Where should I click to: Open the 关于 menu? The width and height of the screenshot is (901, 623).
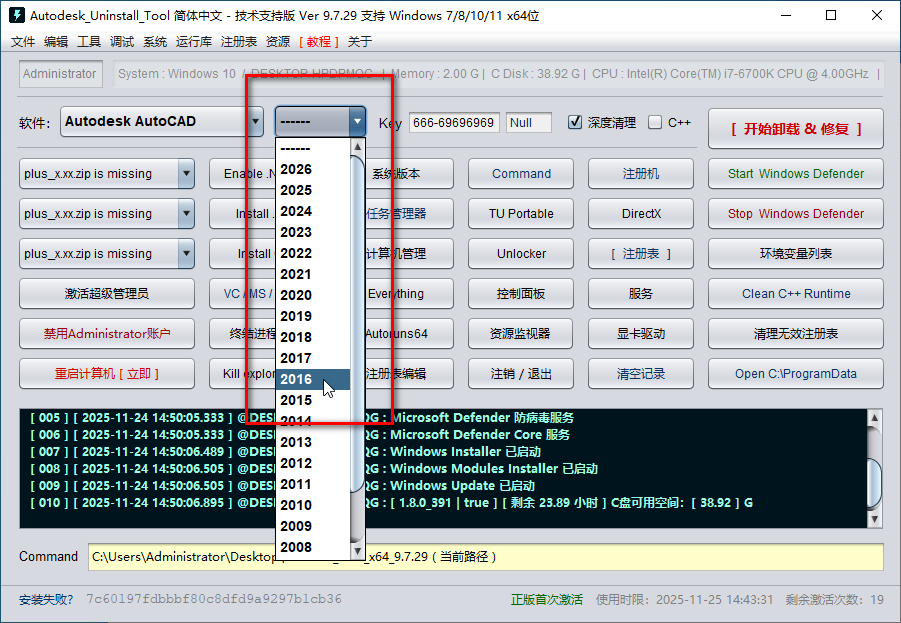click(360, 41)
